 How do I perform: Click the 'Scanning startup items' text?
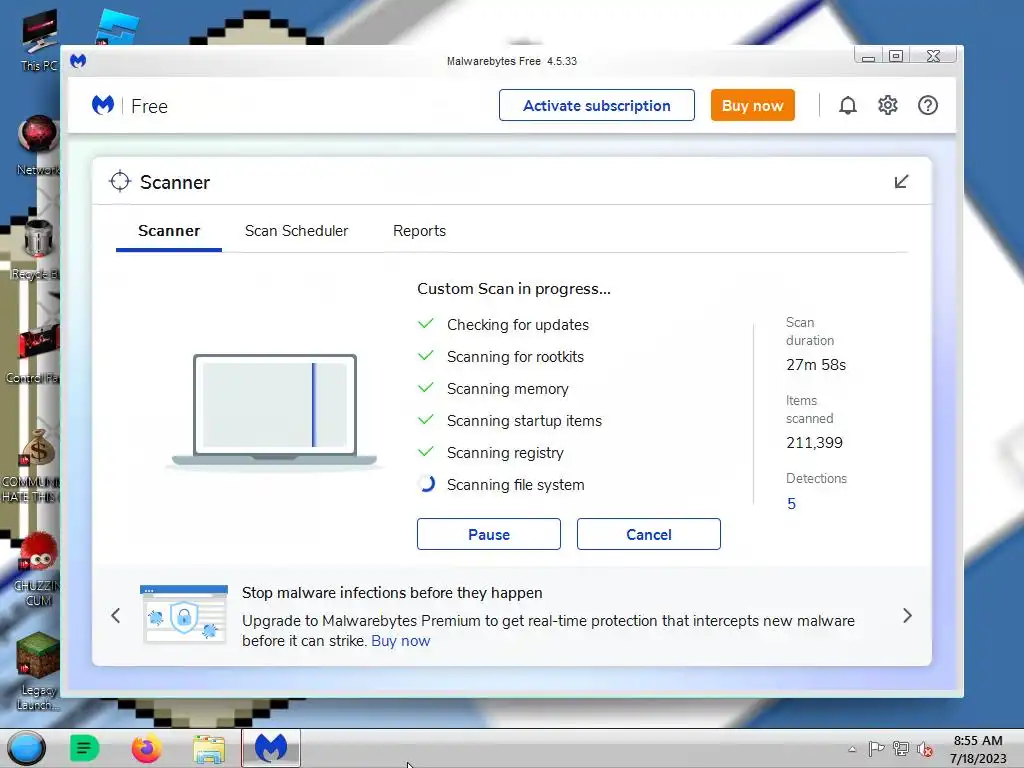tap(524, 421)
